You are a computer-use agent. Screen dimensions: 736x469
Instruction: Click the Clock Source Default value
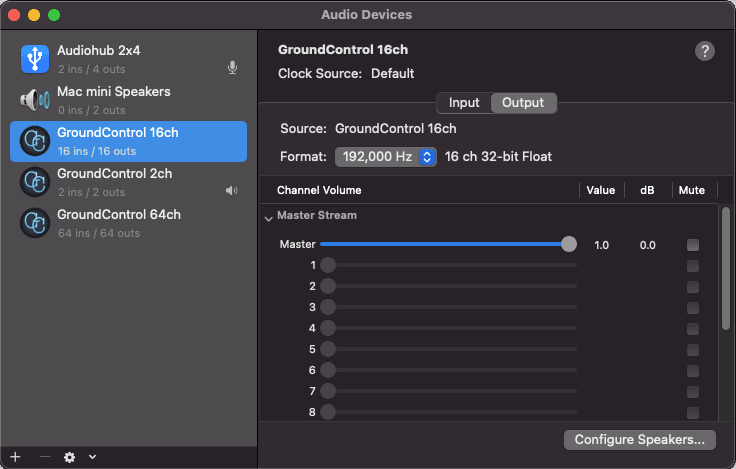click(392, 74)
